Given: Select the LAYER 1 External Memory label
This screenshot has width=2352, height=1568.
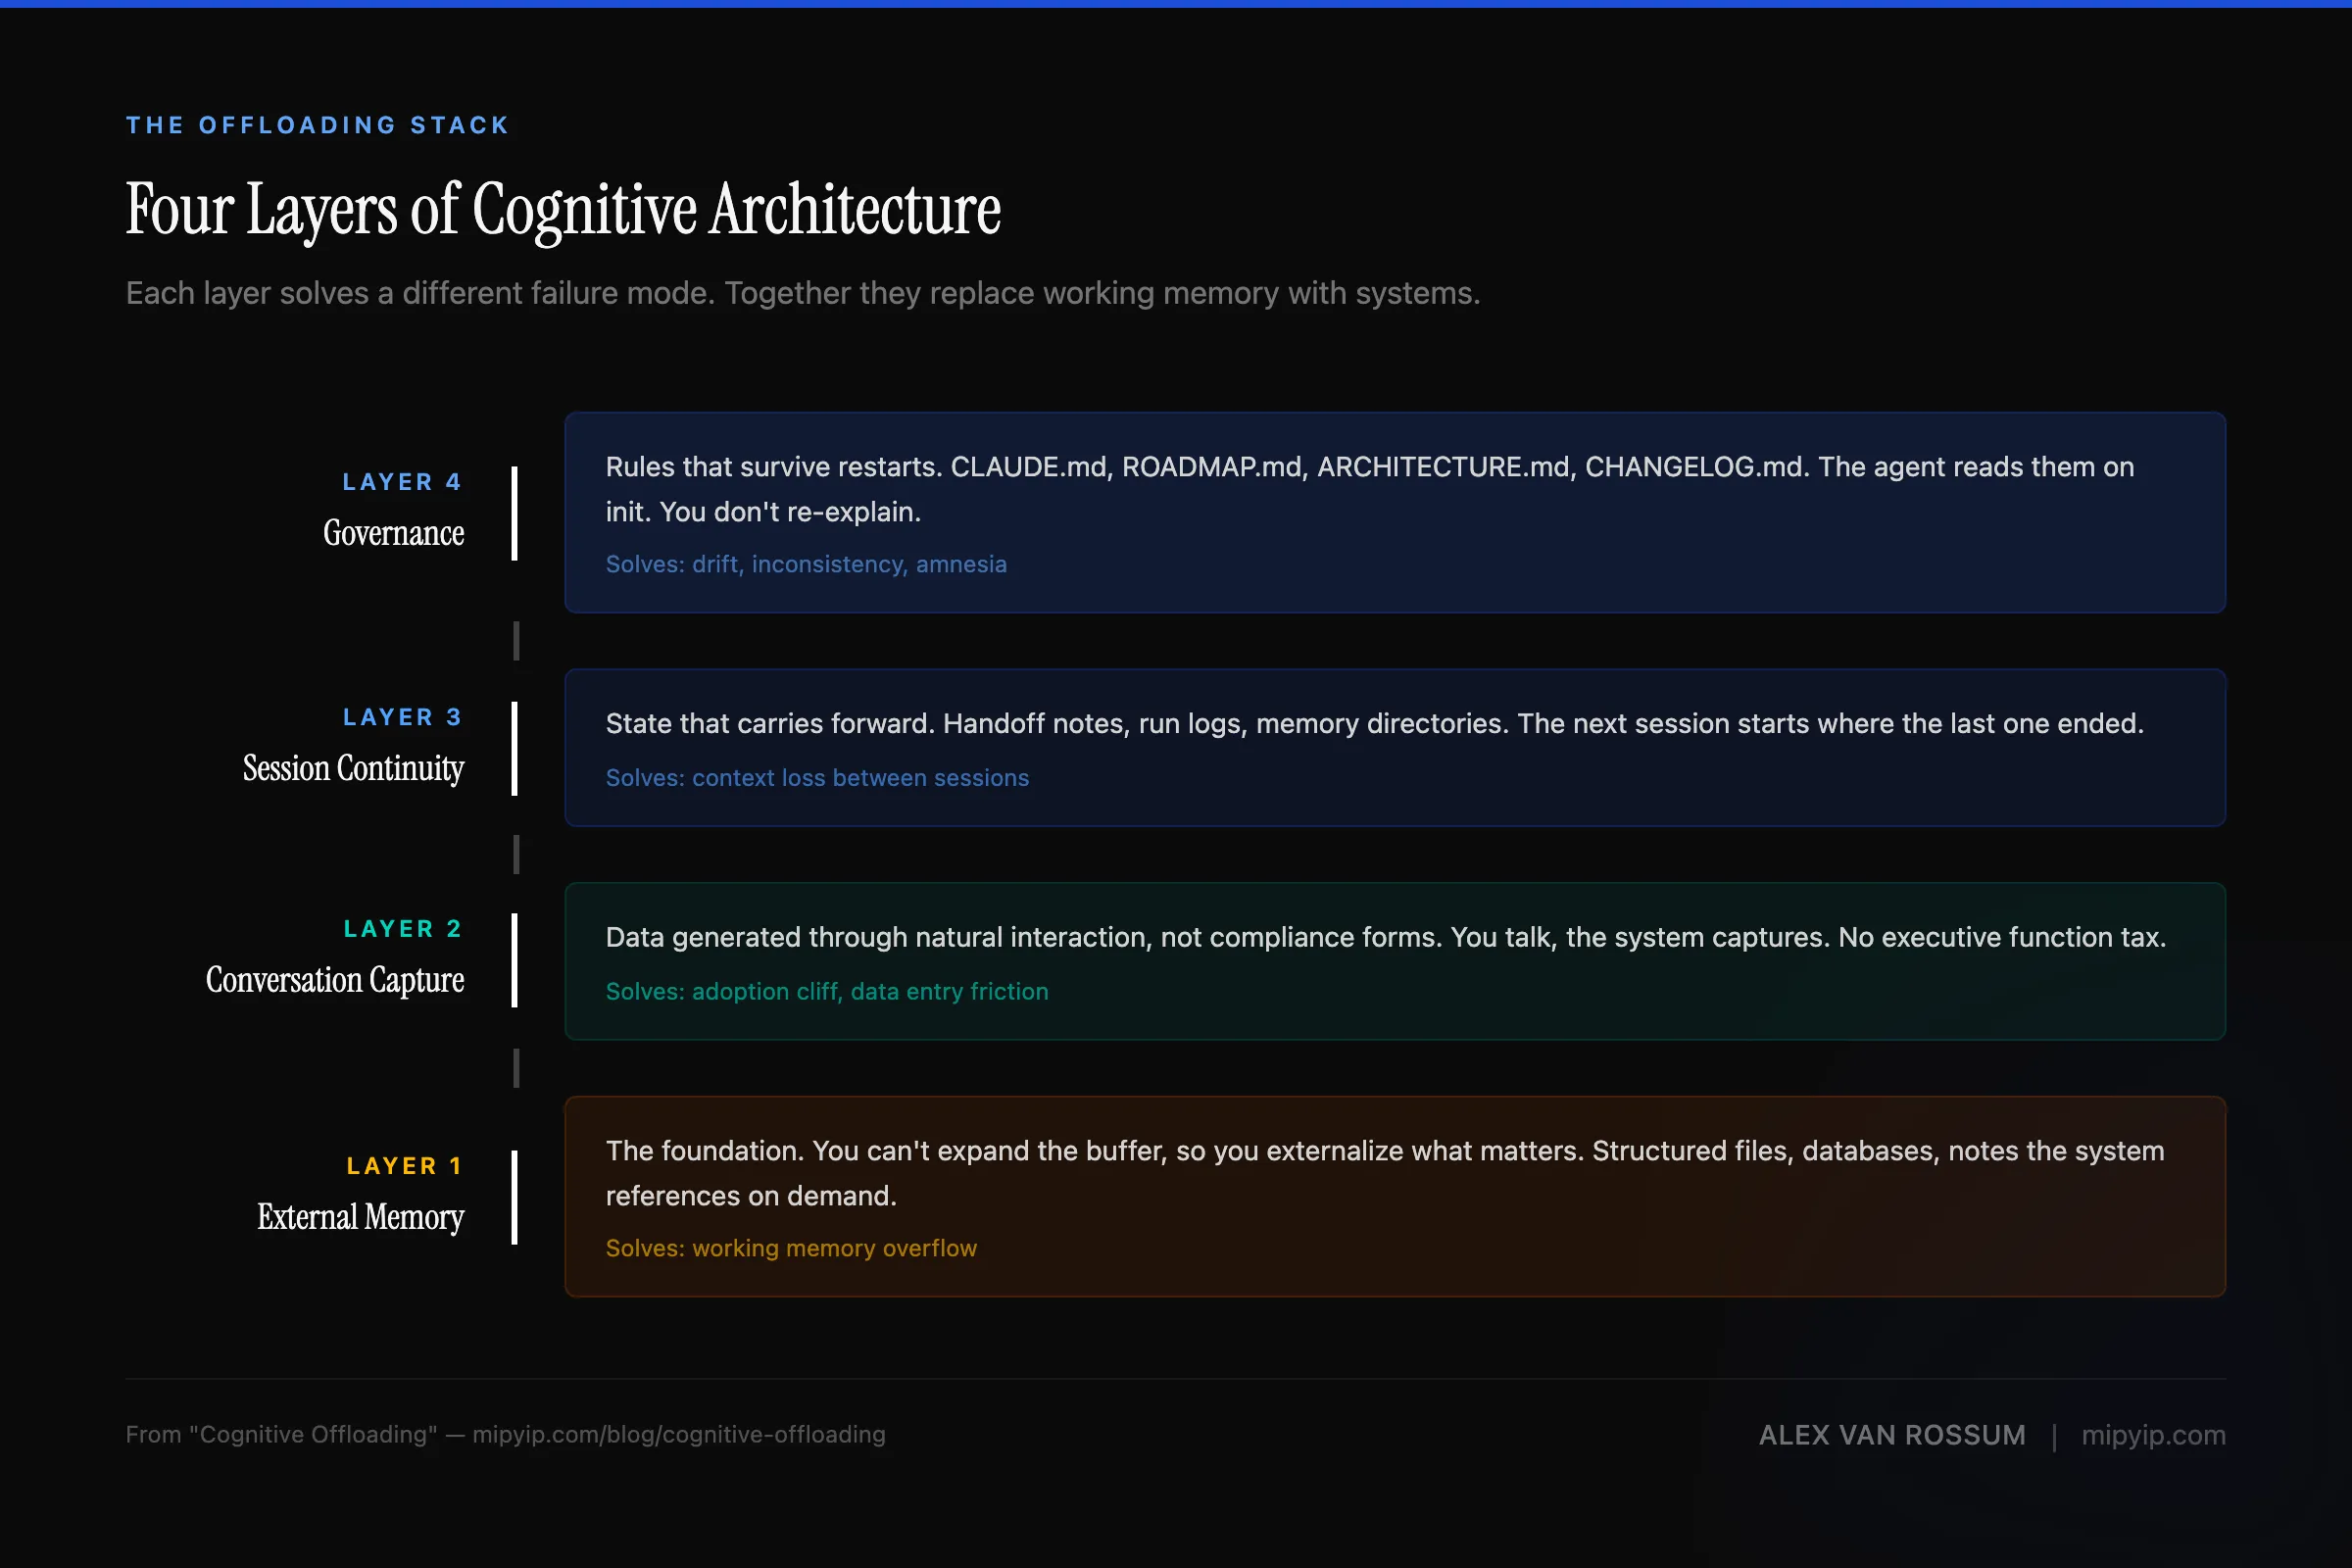Looking at the screenshot, I should point(361,1194).
